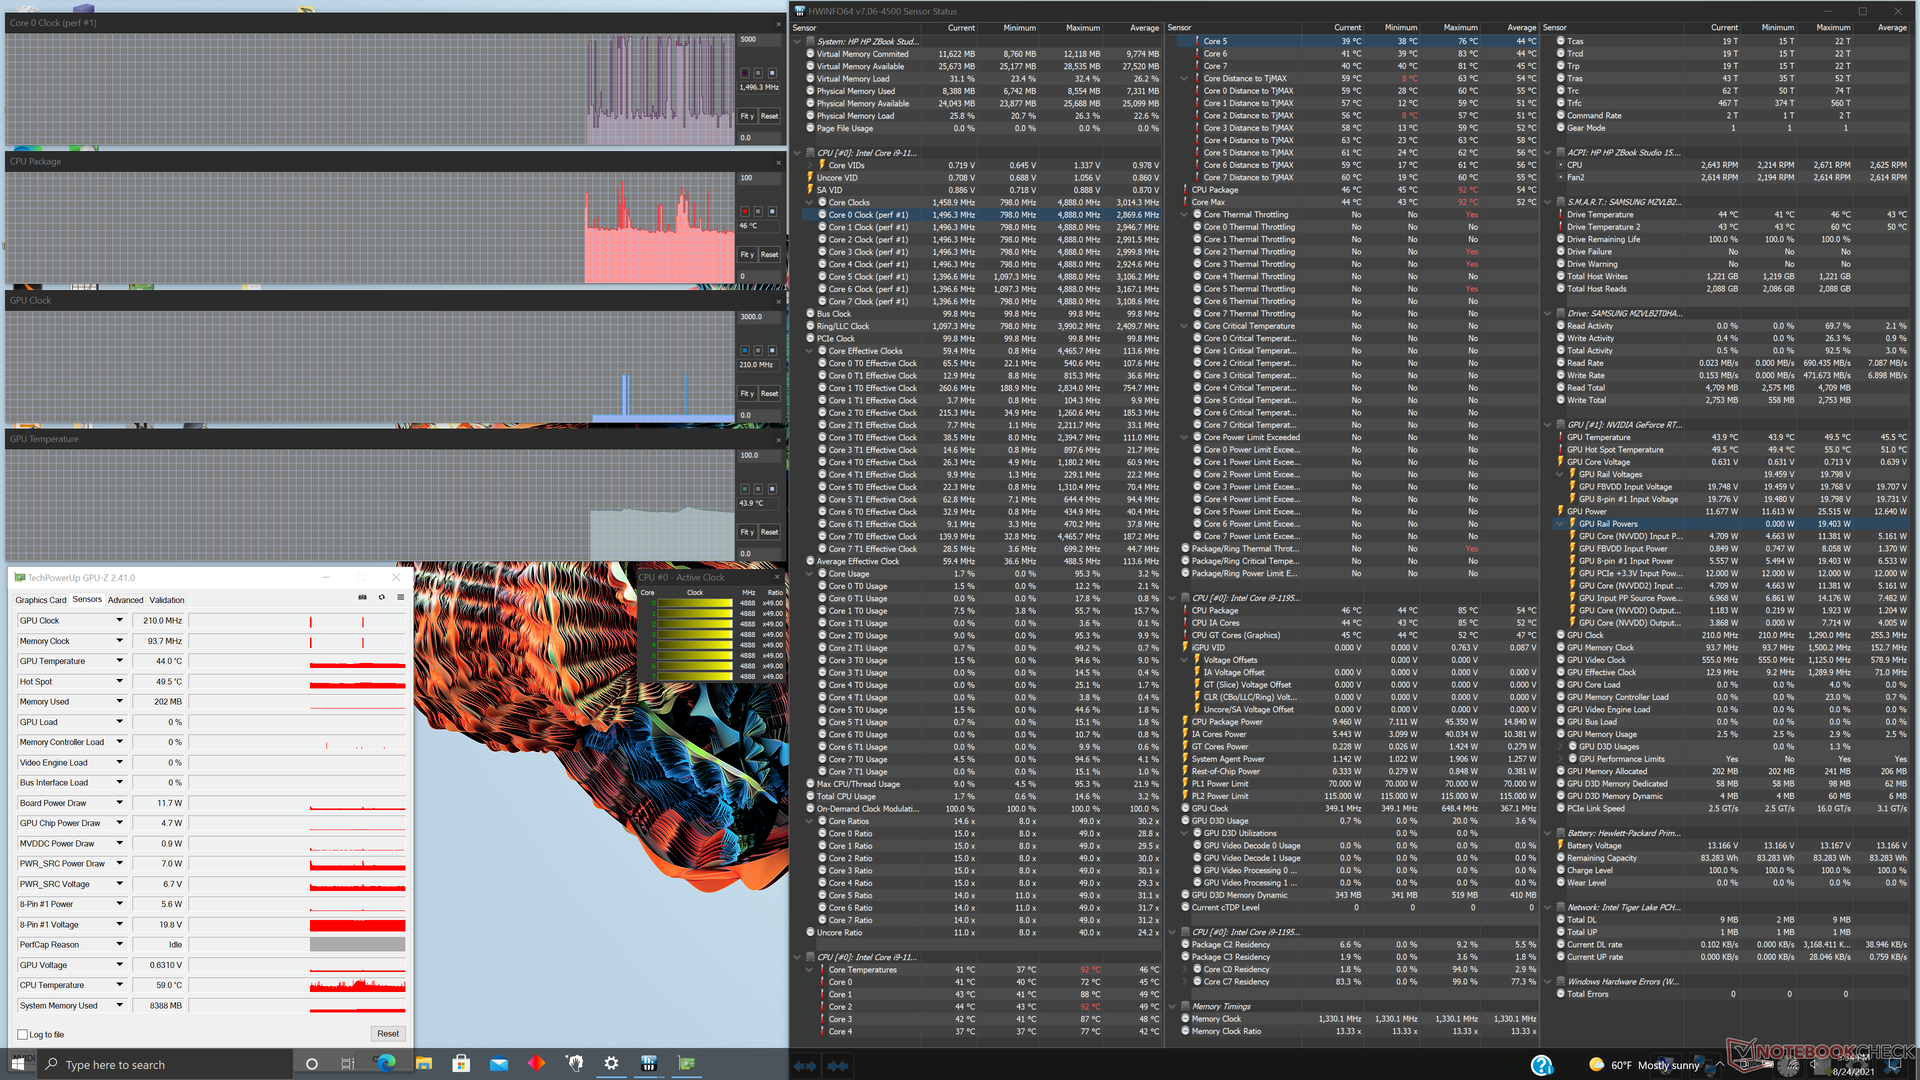Open the GPU Clock sensor dropdown arrow
This screenshot has height=1080, width=1920.
(119, 621)
